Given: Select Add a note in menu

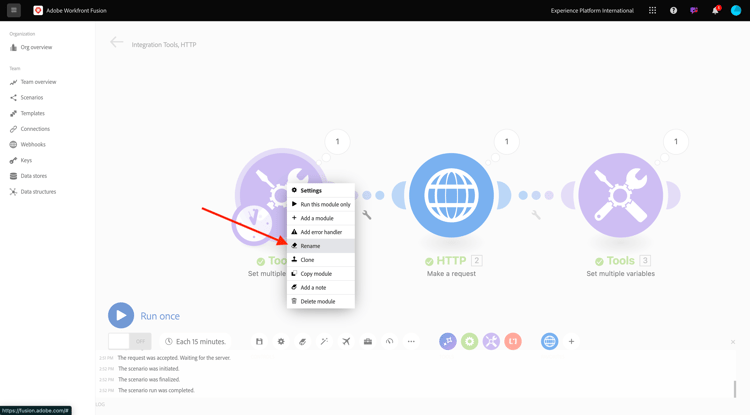Looking at the screenshot, I should coord(320,287).
